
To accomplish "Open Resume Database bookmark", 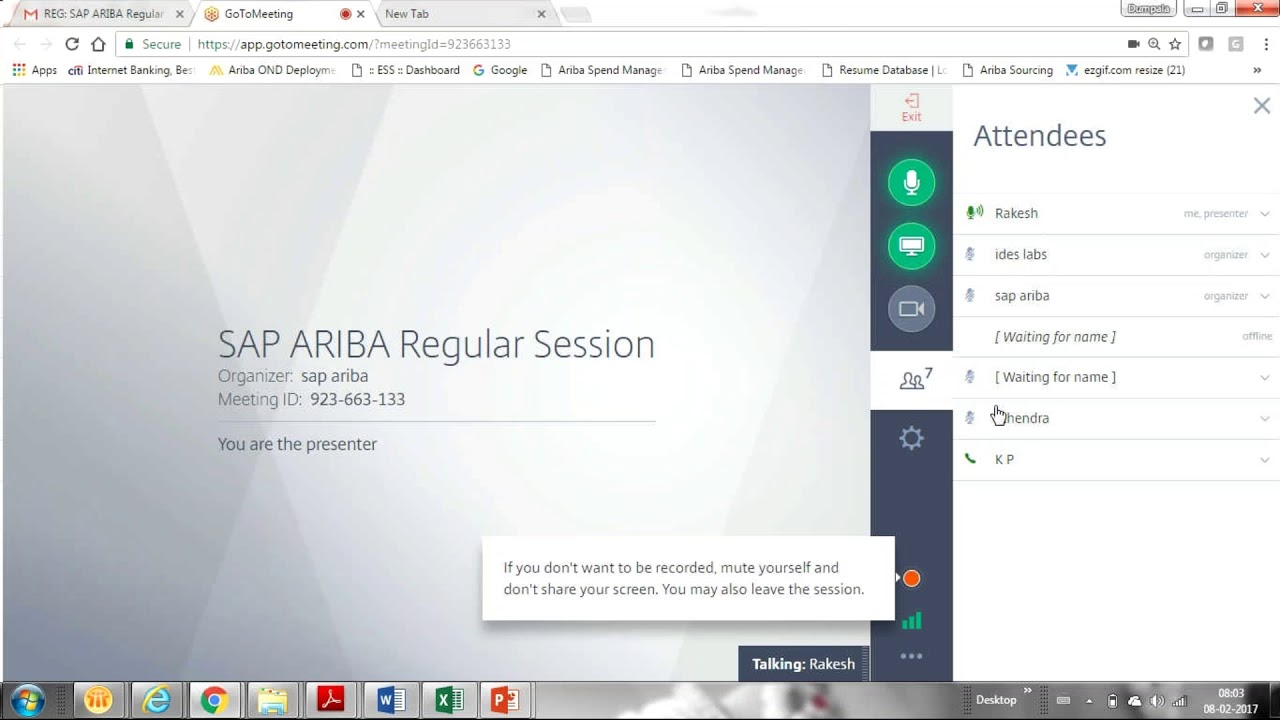I will pos(884,70).
